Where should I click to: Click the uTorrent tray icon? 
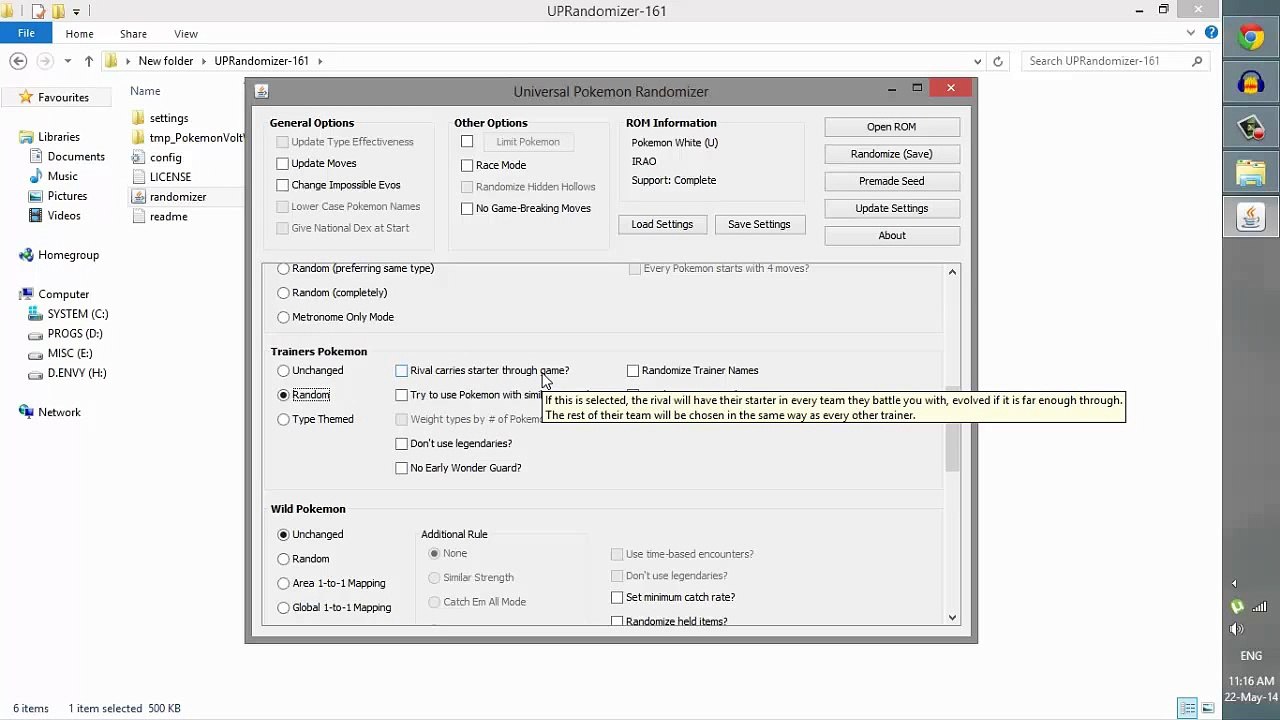1237,606
